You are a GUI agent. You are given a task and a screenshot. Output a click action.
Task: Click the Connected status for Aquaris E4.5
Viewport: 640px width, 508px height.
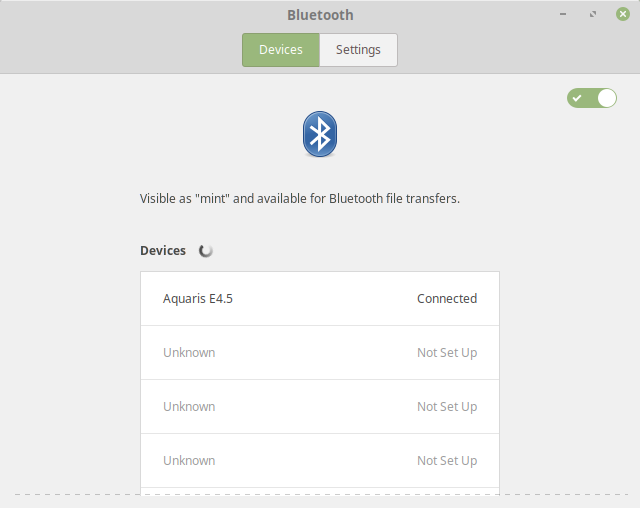pos(447,299)
